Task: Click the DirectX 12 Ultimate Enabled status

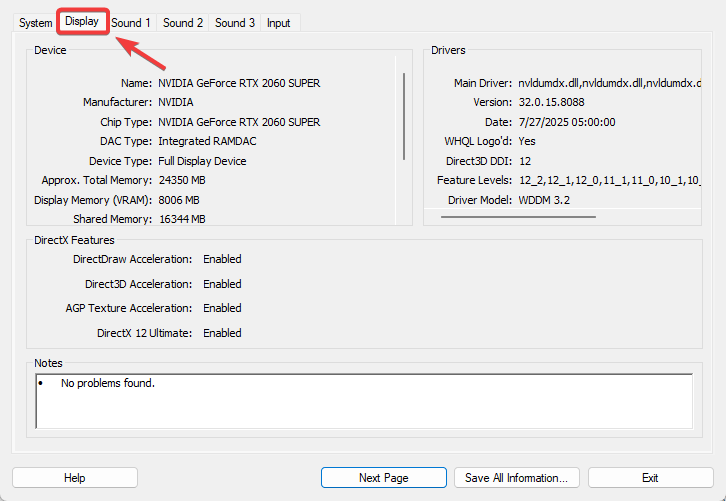Action: tap(222, 333)
